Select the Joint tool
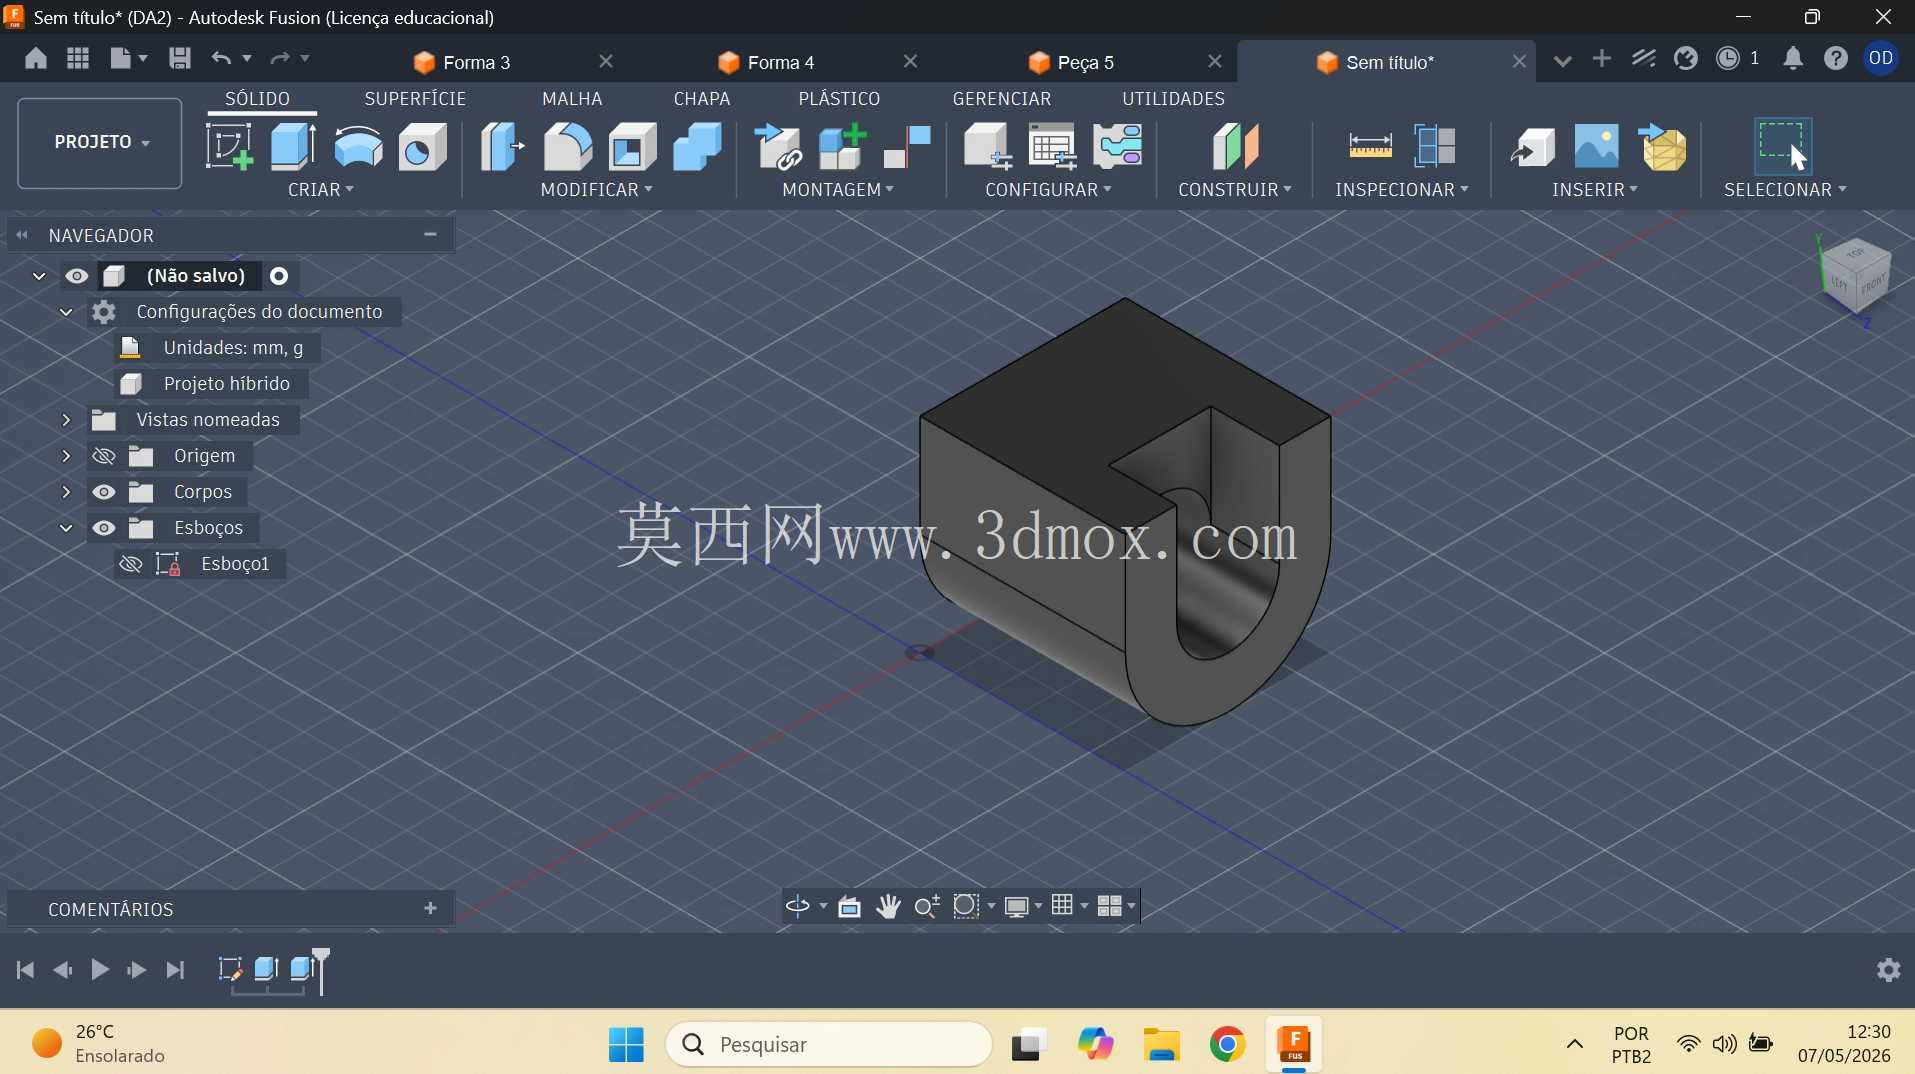This screenshot has width=1915, height=1074. [x=907, y=146]
